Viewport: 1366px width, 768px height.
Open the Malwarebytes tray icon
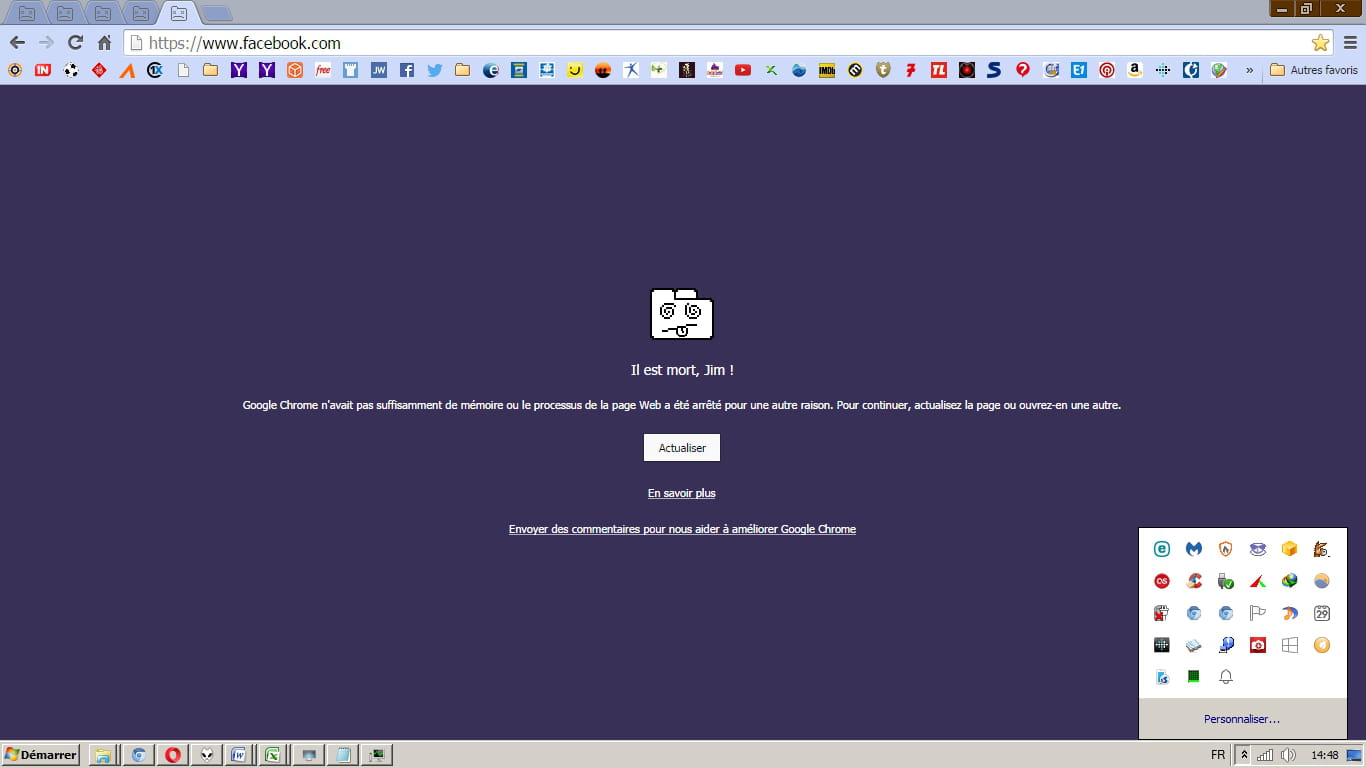[x=1194, y=548]
